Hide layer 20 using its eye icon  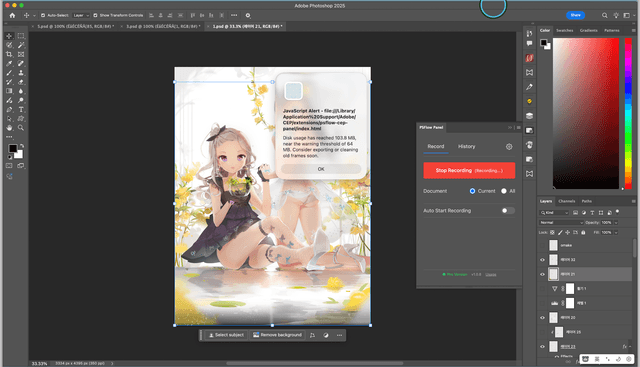point(542,318)
